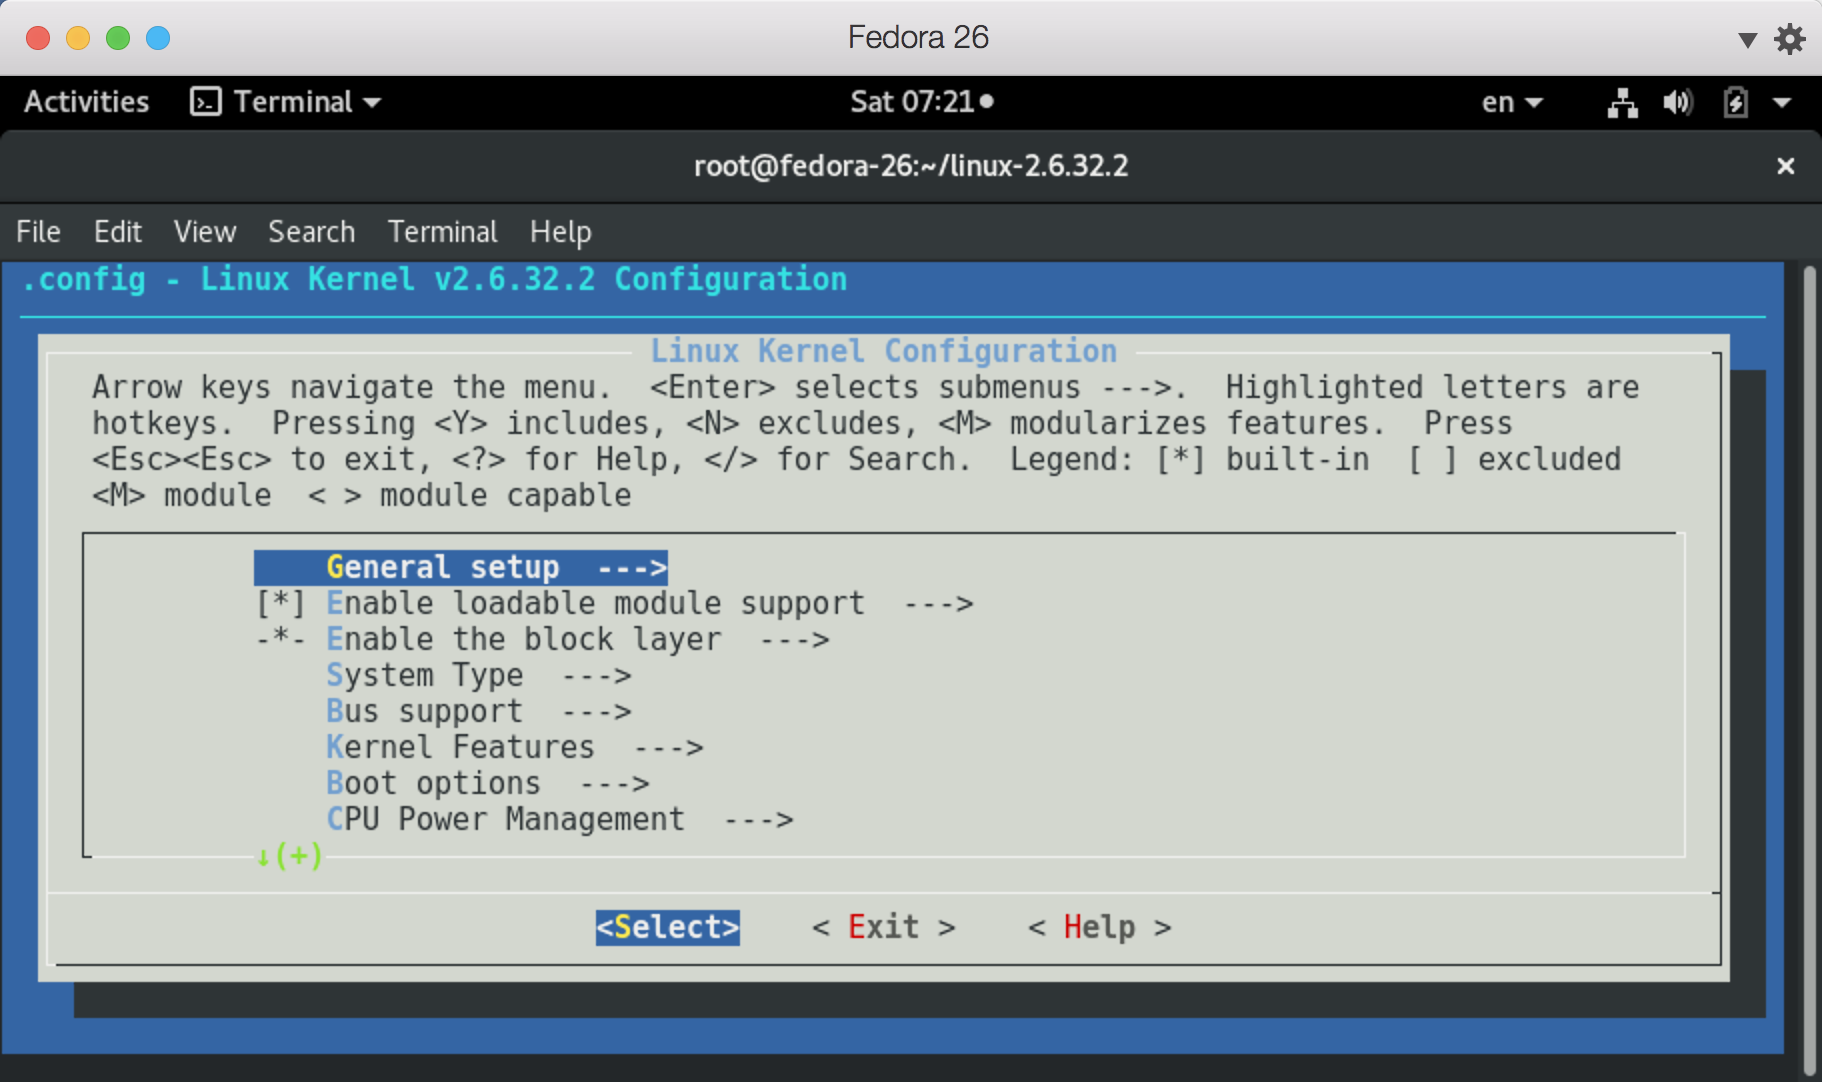Click the < Help > button
The width and height of the screenshot is (1822, 1082).
[1099, 927]
